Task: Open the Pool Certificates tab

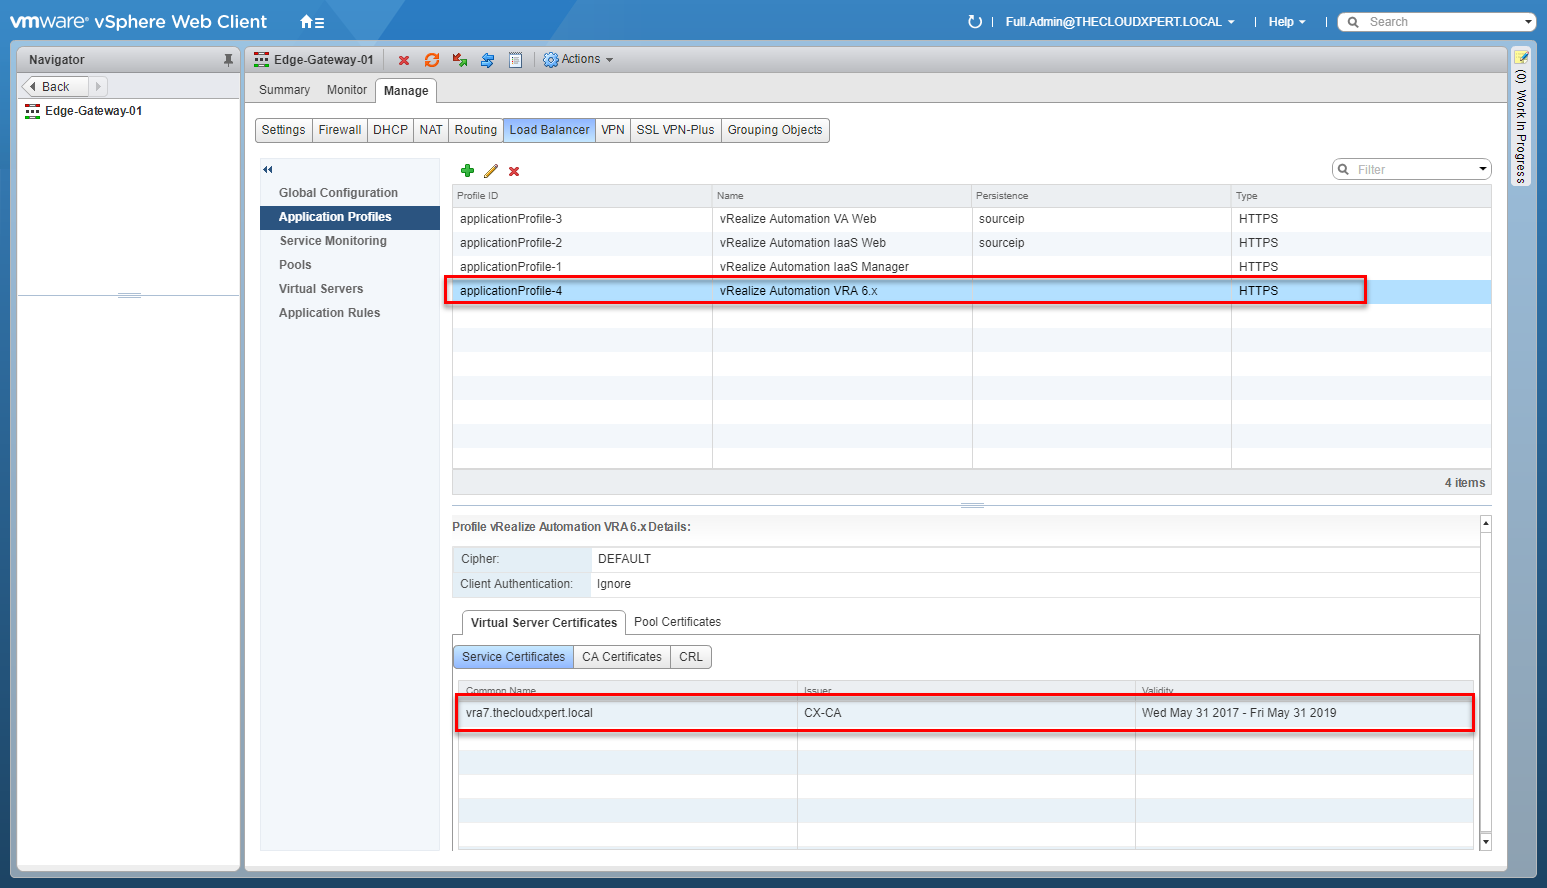Action: 677,622
